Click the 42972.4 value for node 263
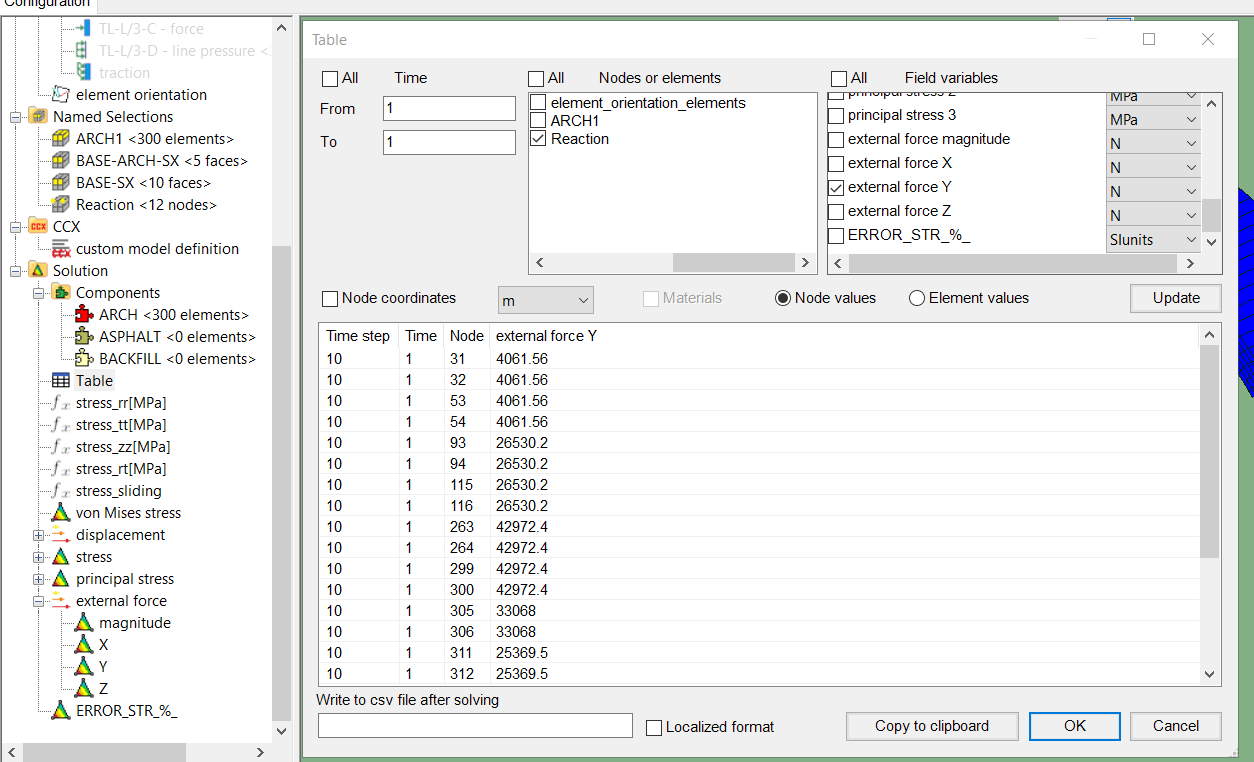This screenshot has height=762, width=1254. tap(522, 527)
